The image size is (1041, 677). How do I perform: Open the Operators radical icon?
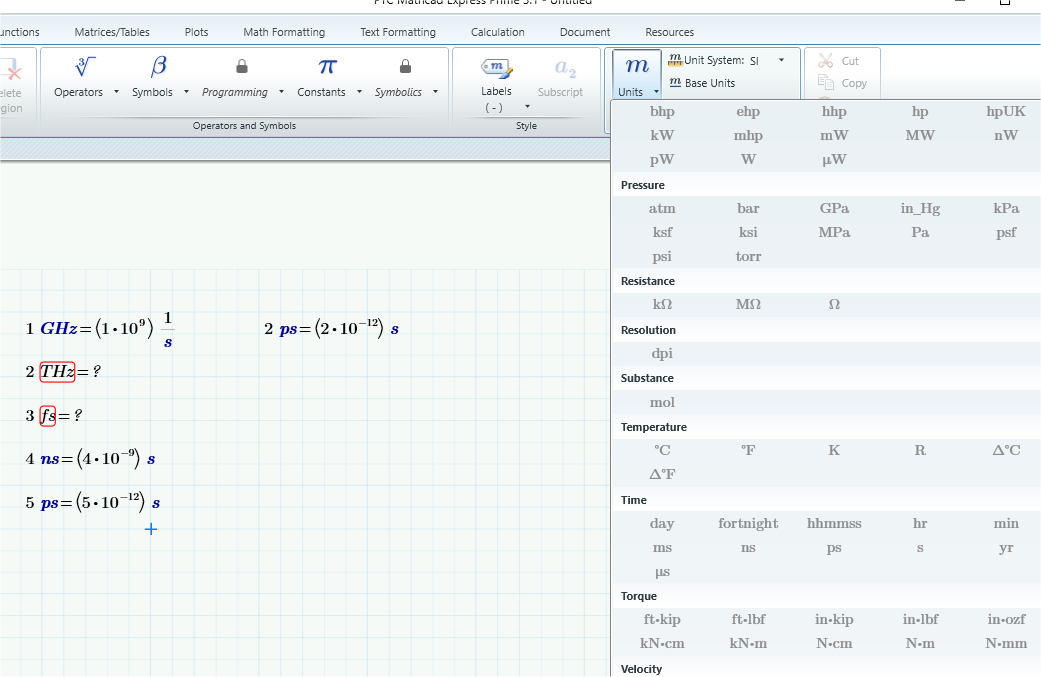[85, 66]
